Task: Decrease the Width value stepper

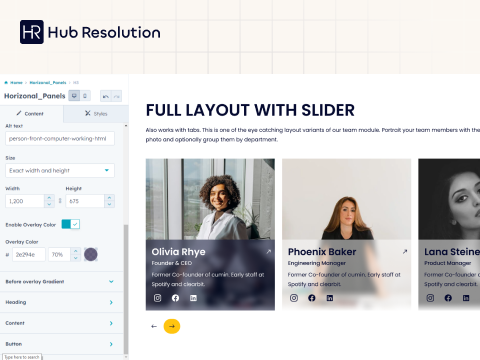Action: 49,204
